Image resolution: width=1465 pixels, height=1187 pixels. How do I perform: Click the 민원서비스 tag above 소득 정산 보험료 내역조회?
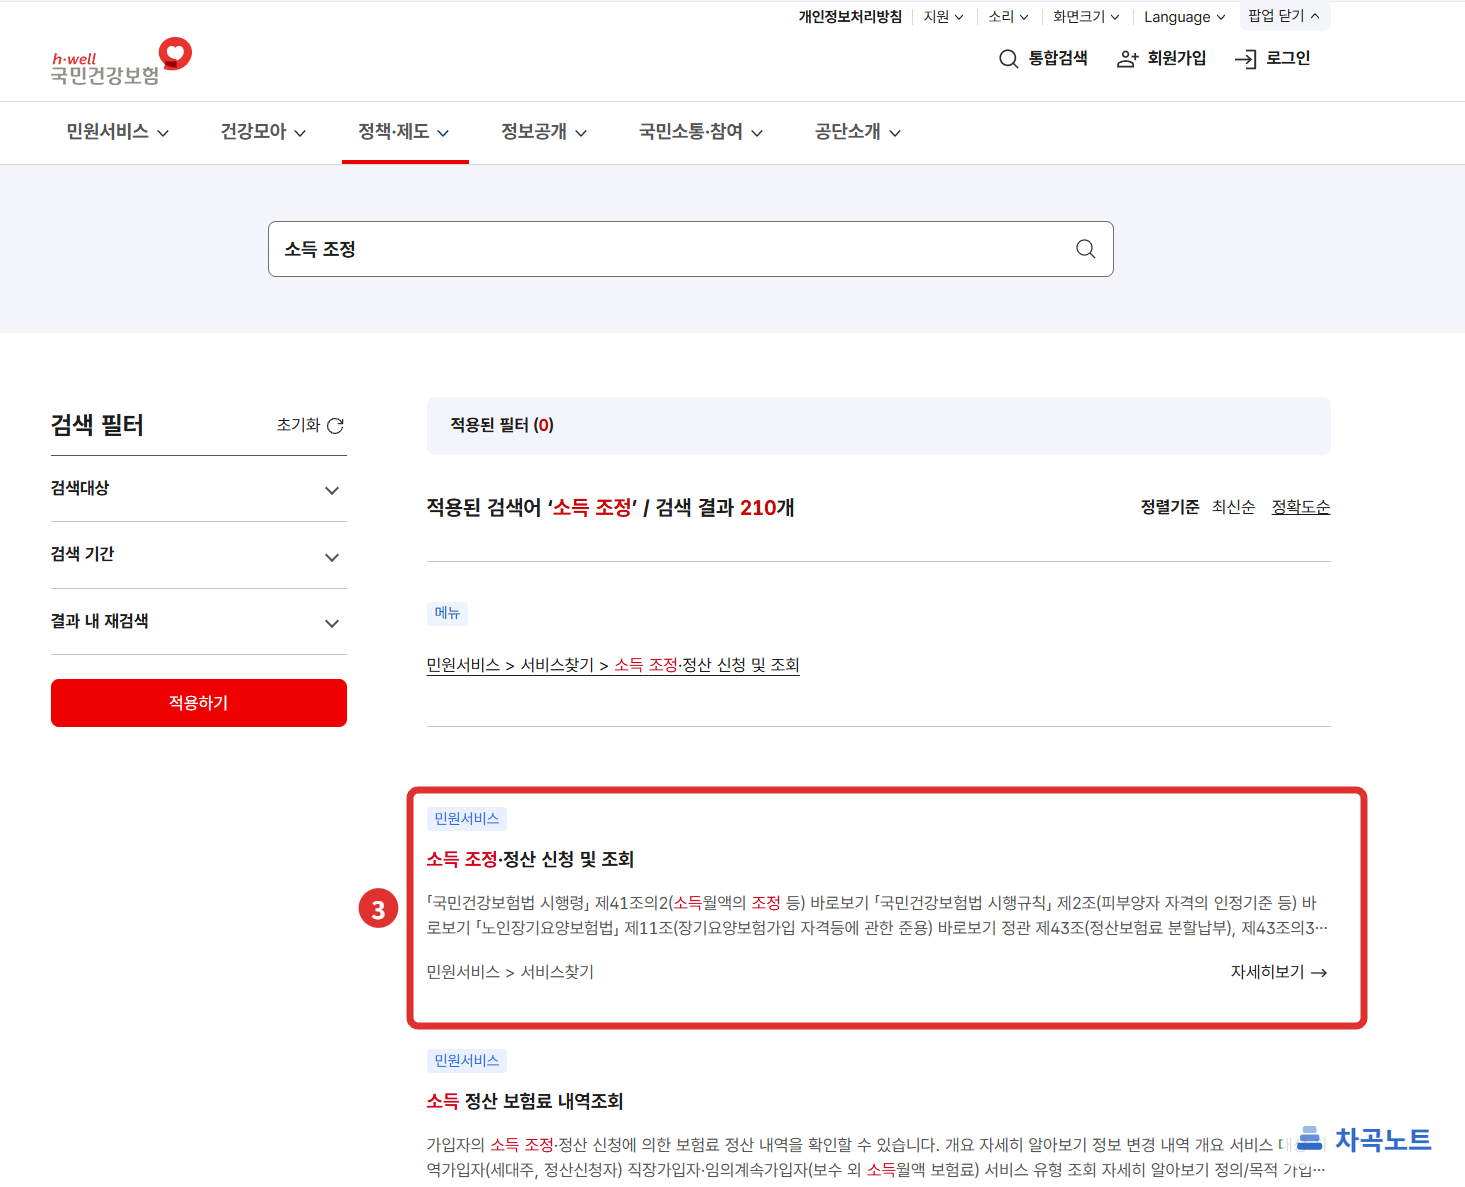(467, 1061)
